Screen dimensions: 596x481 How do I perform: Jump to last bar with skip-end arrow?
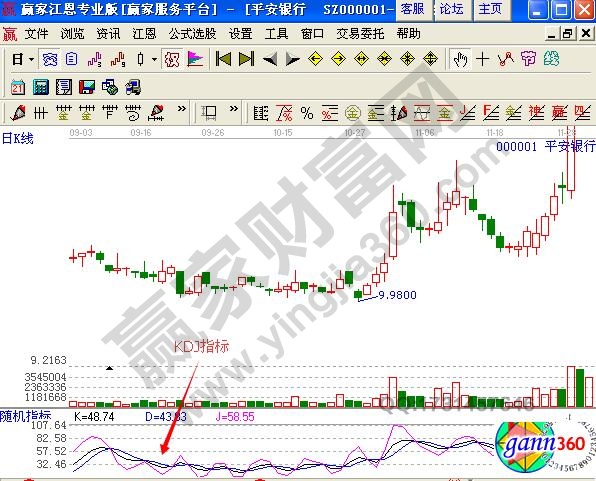click(x=246, y=59)
